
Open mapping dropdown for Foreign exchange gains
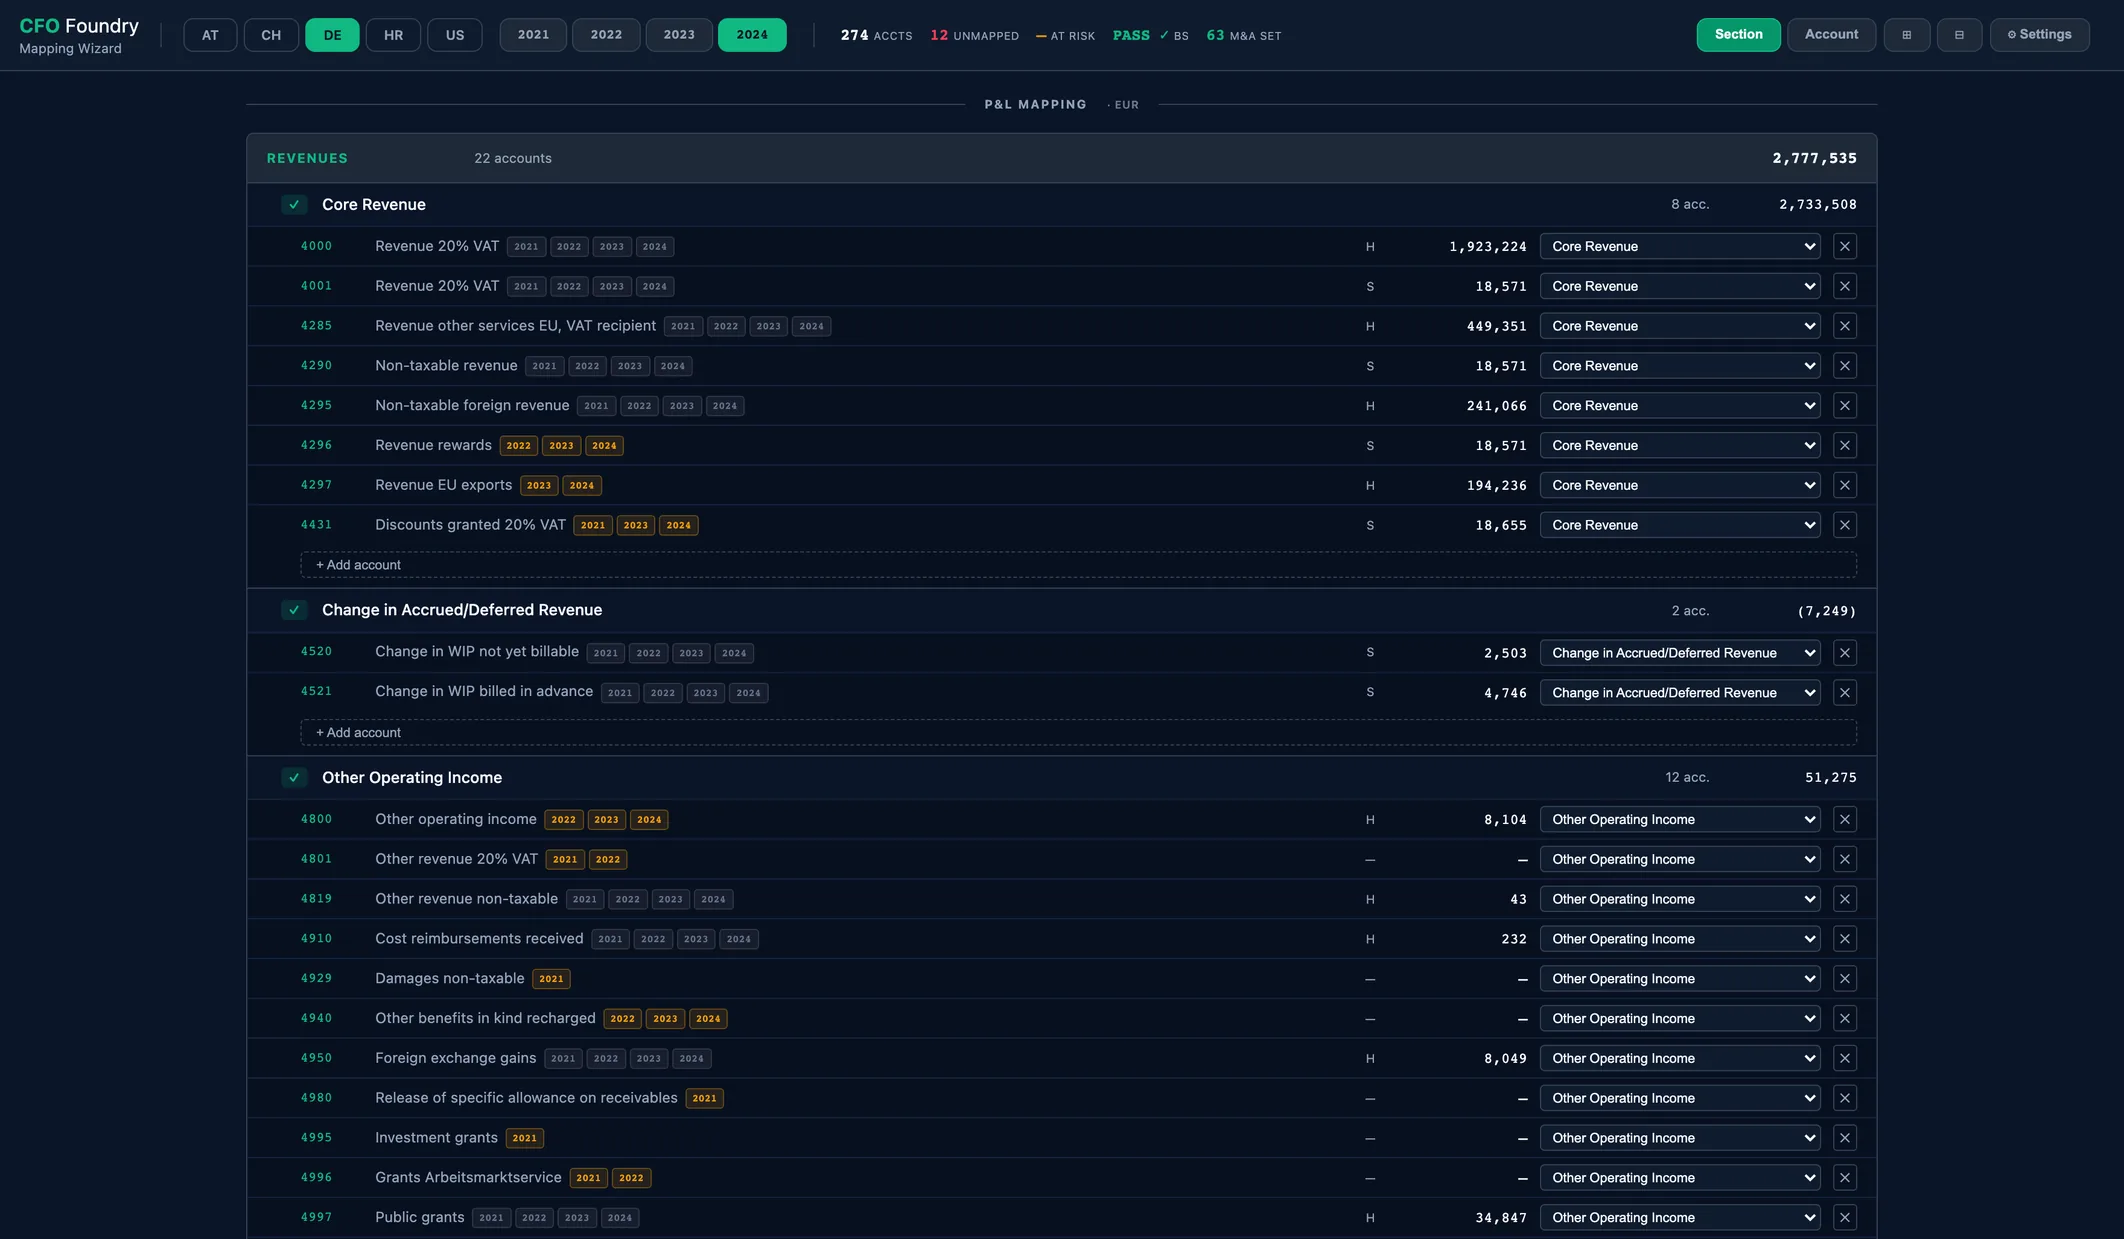(x=1680, y=1058)
